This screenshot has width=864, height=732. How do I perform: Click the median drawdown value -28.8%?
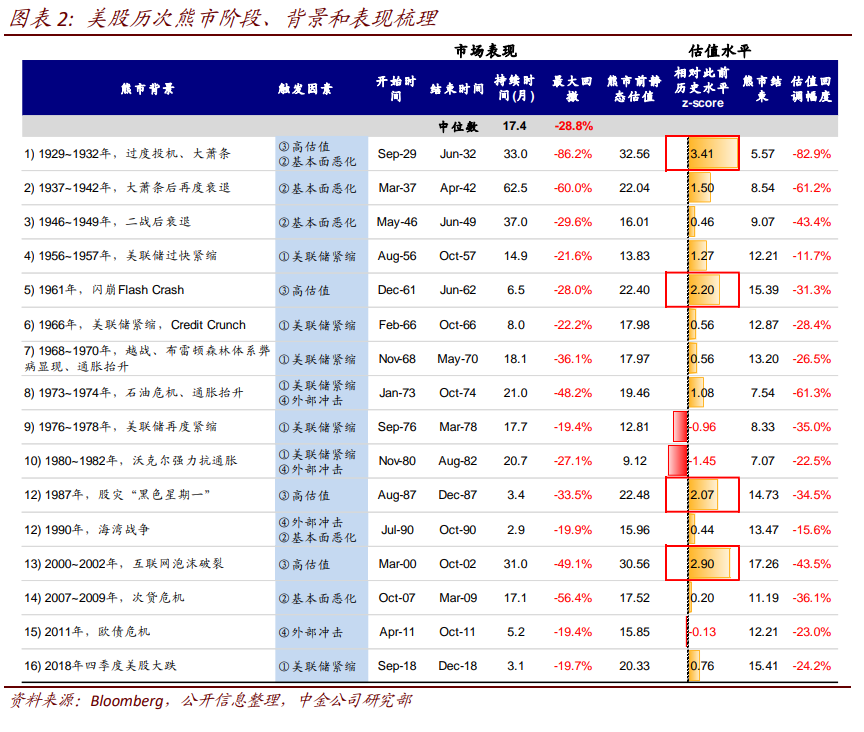(574, 126)
